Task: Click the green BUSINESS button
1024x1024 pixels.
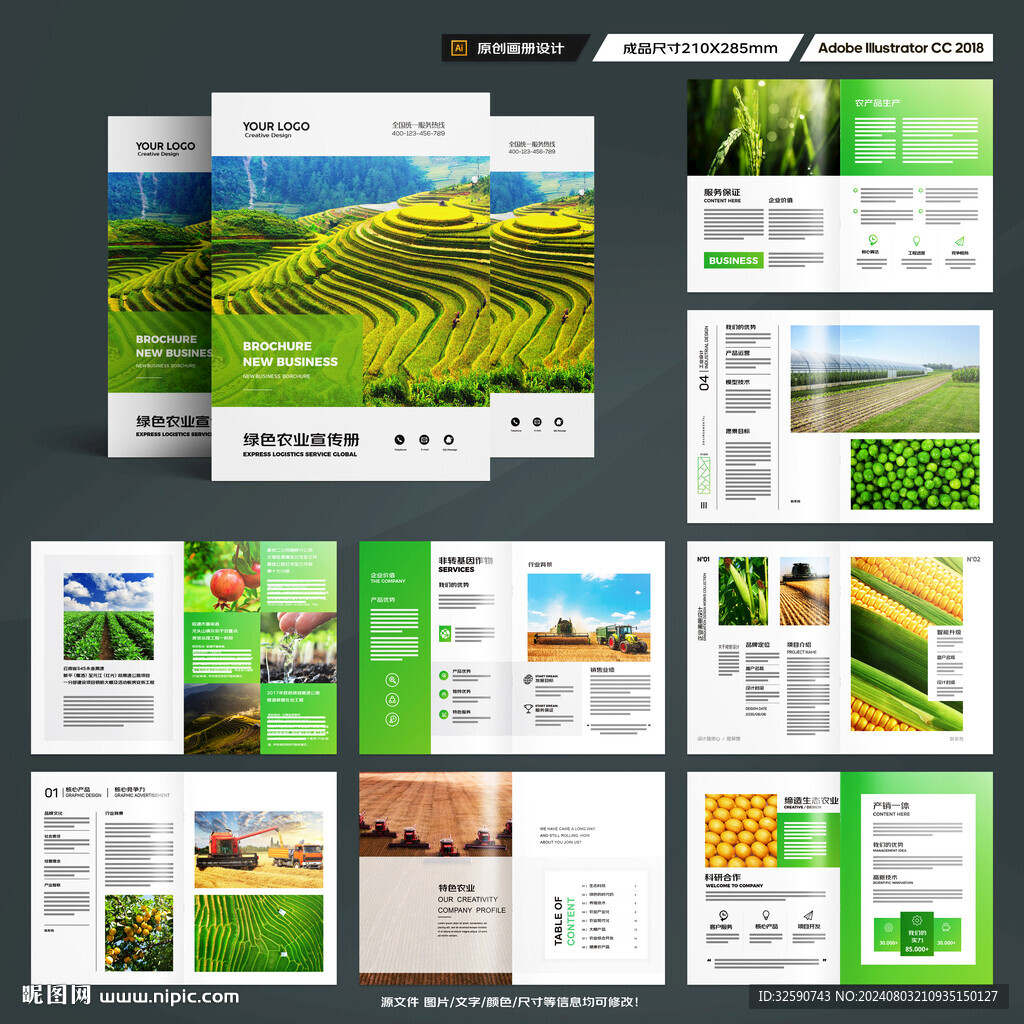Action: tap(733, 260)
